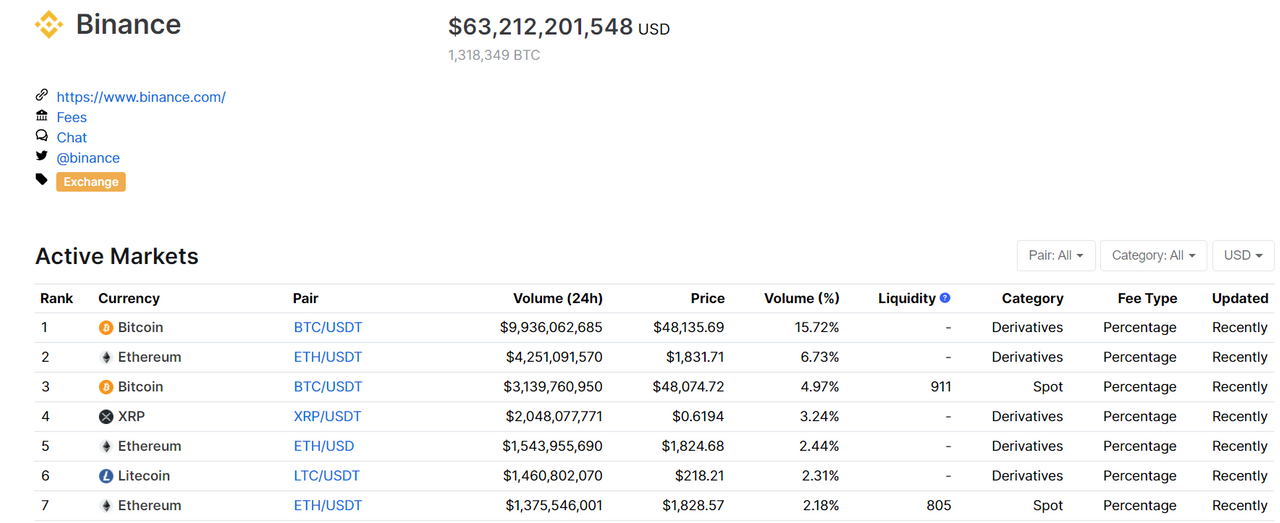Click the bank icon next to Fees
The width and height of the screenshot is (1280, 523).
(41, 116)
